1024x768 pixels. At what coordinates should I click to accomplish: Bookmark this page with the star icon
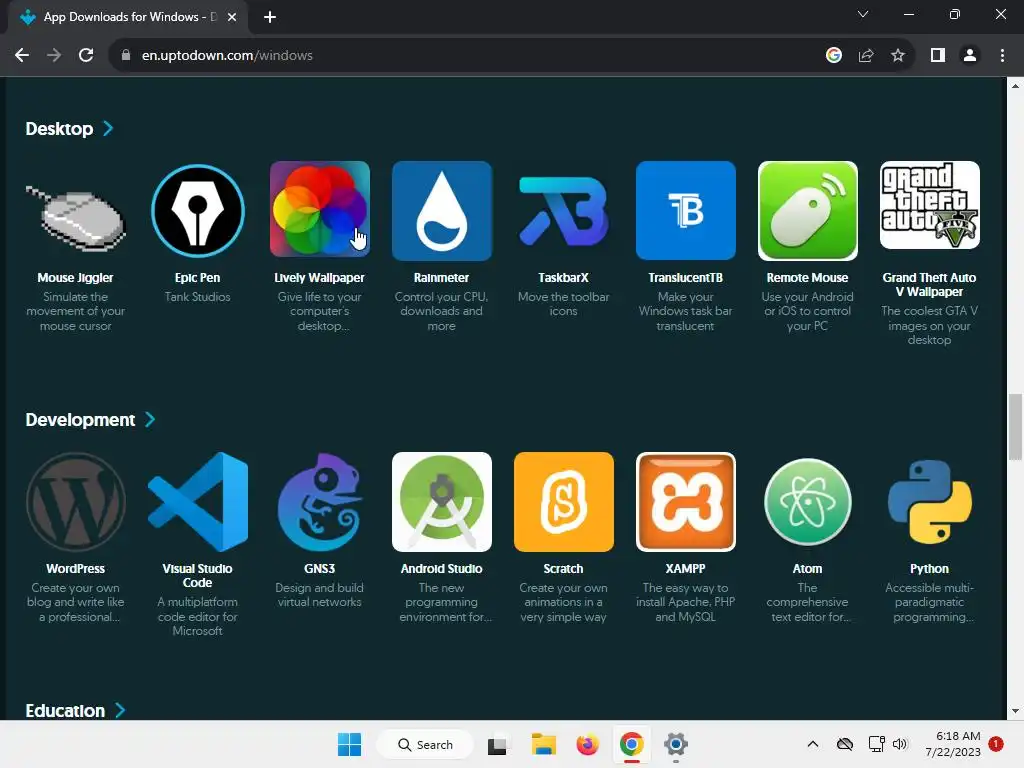898,56
